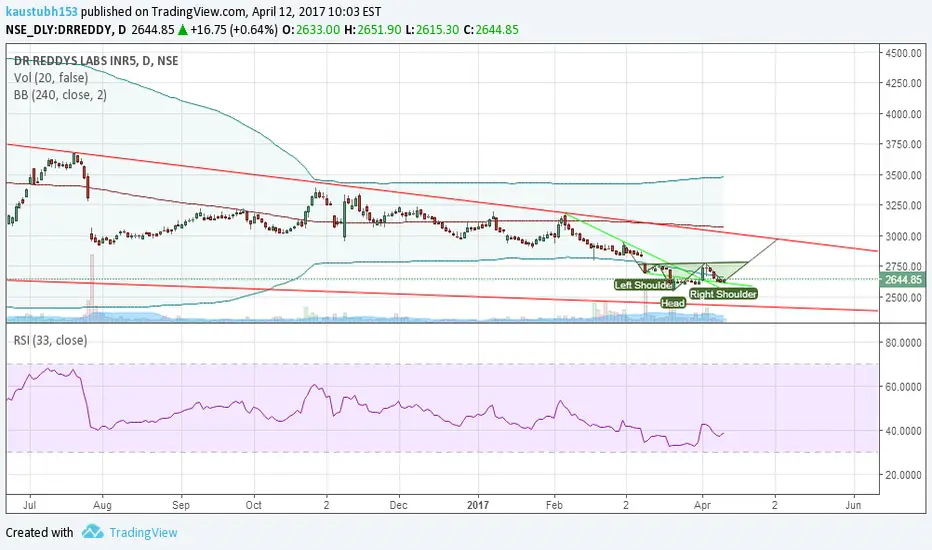Click the green up-arrow change indicator

coord(183,30)
